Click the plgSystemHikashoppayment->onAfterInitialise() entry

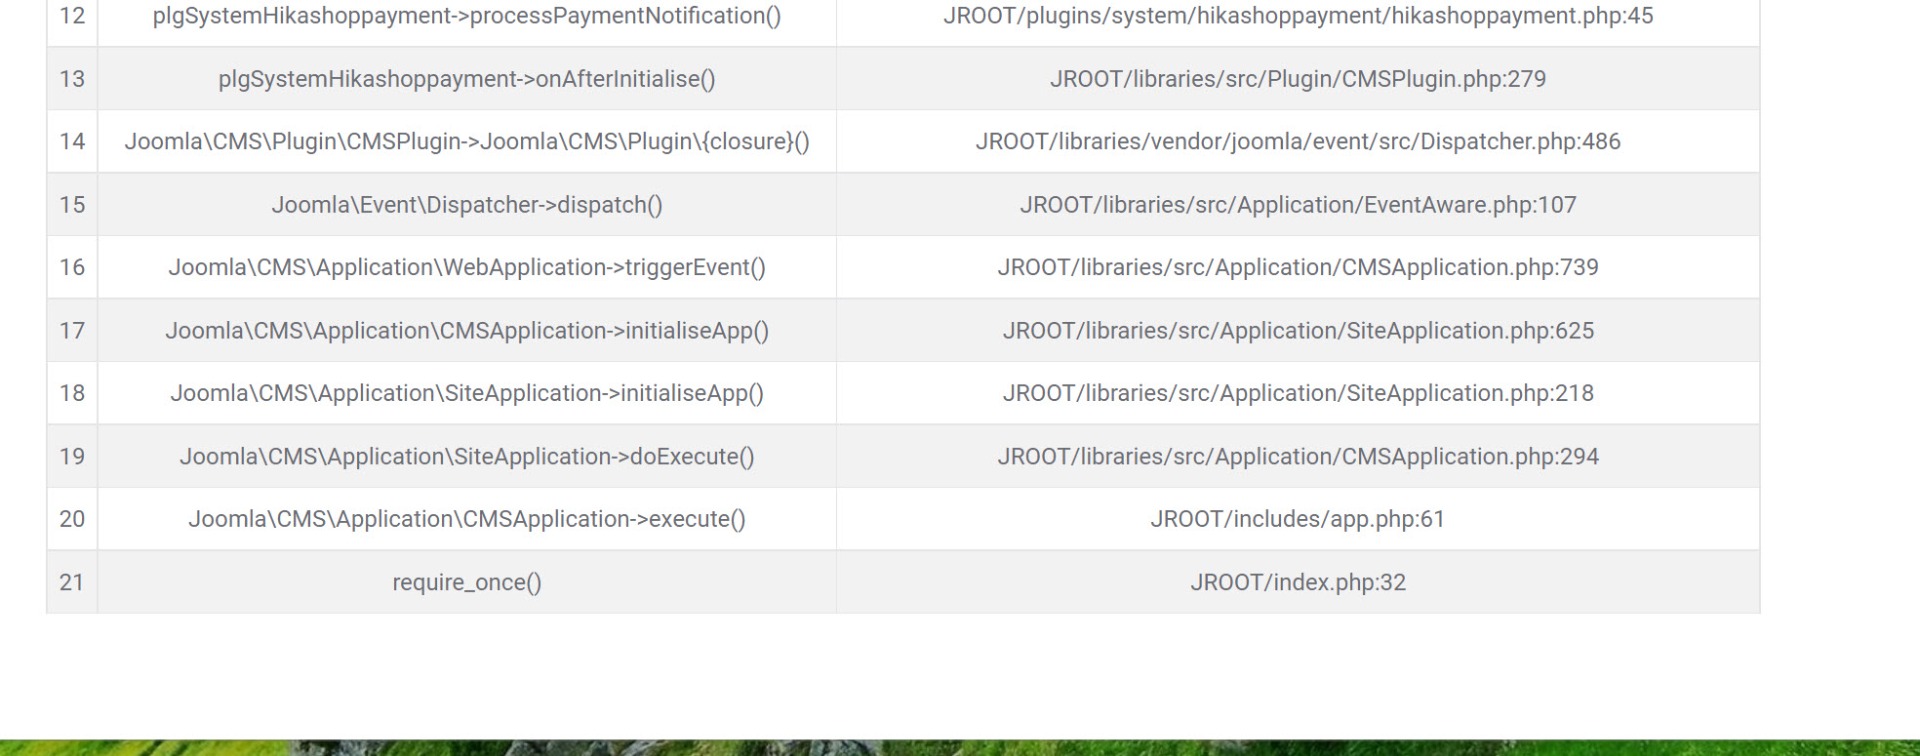[467, 79]
